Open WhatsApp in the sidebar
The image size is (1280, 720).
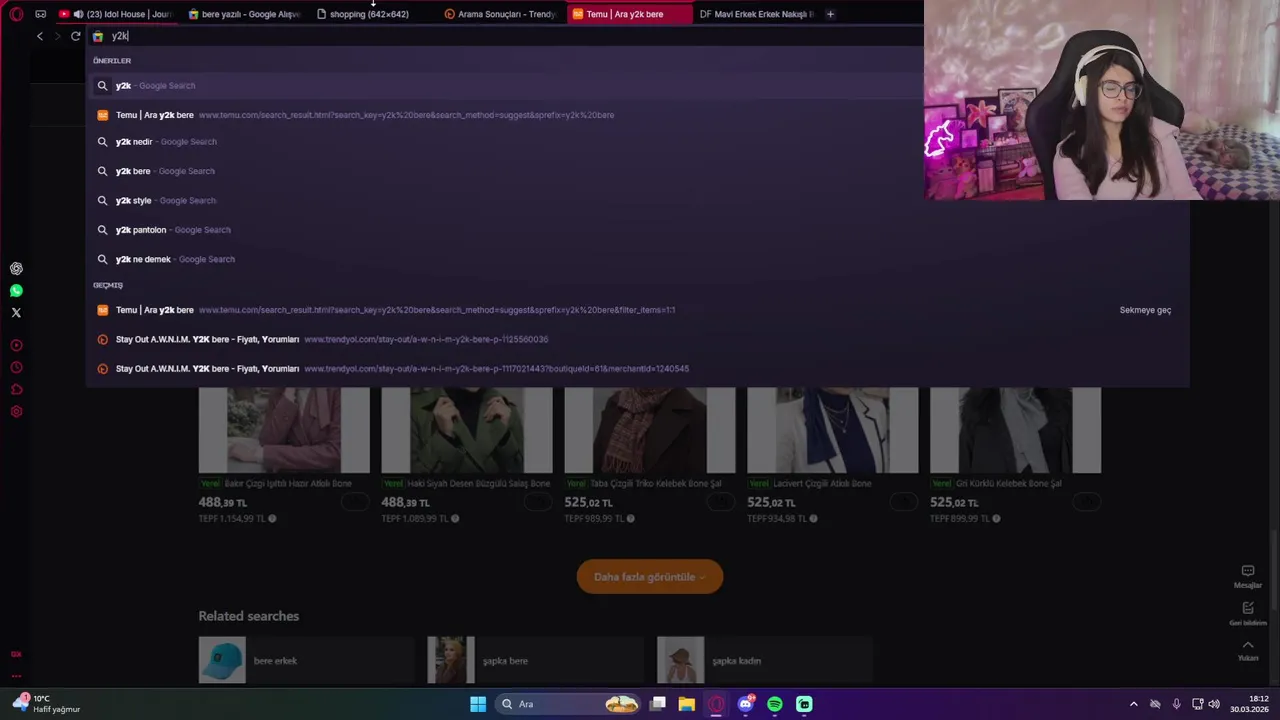[x=16, y=291]
